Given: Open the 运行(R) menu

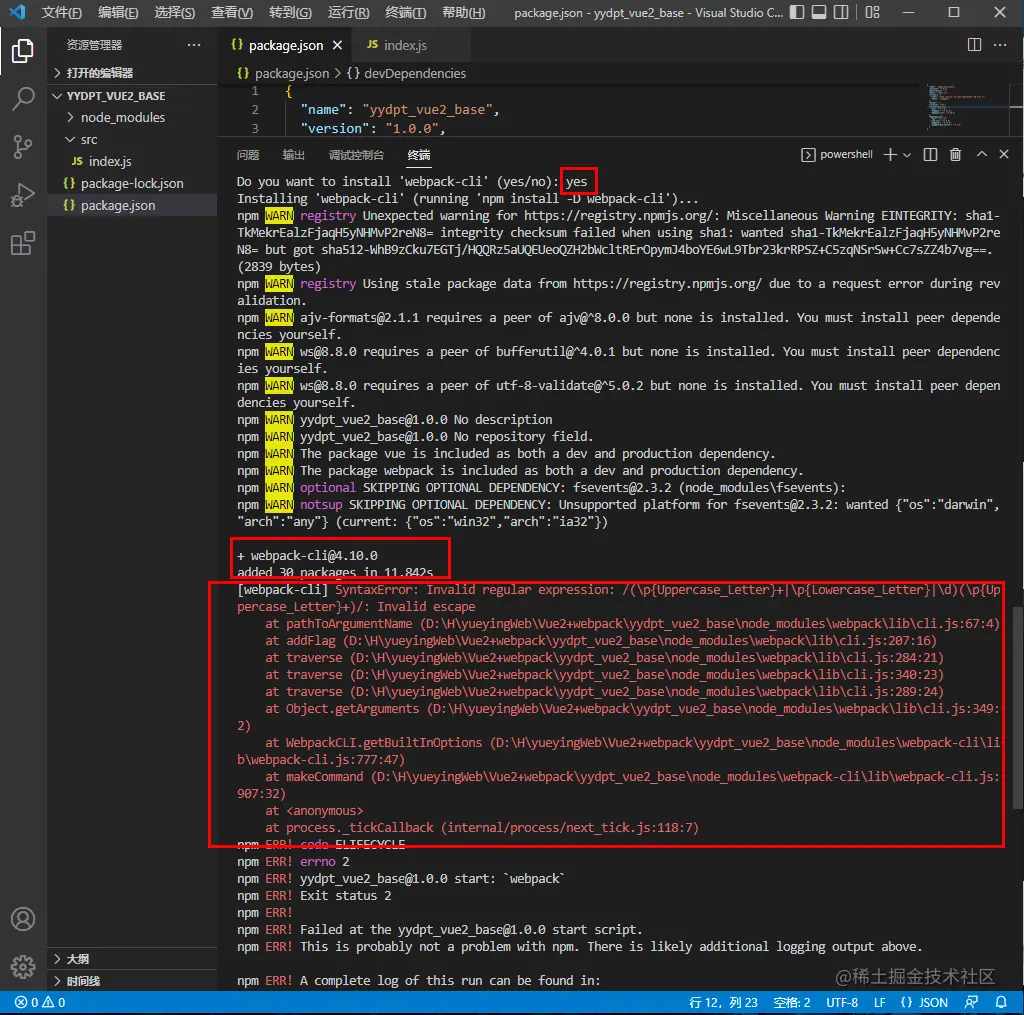Looking at the screenshot, I should click(x=348, y=12).
